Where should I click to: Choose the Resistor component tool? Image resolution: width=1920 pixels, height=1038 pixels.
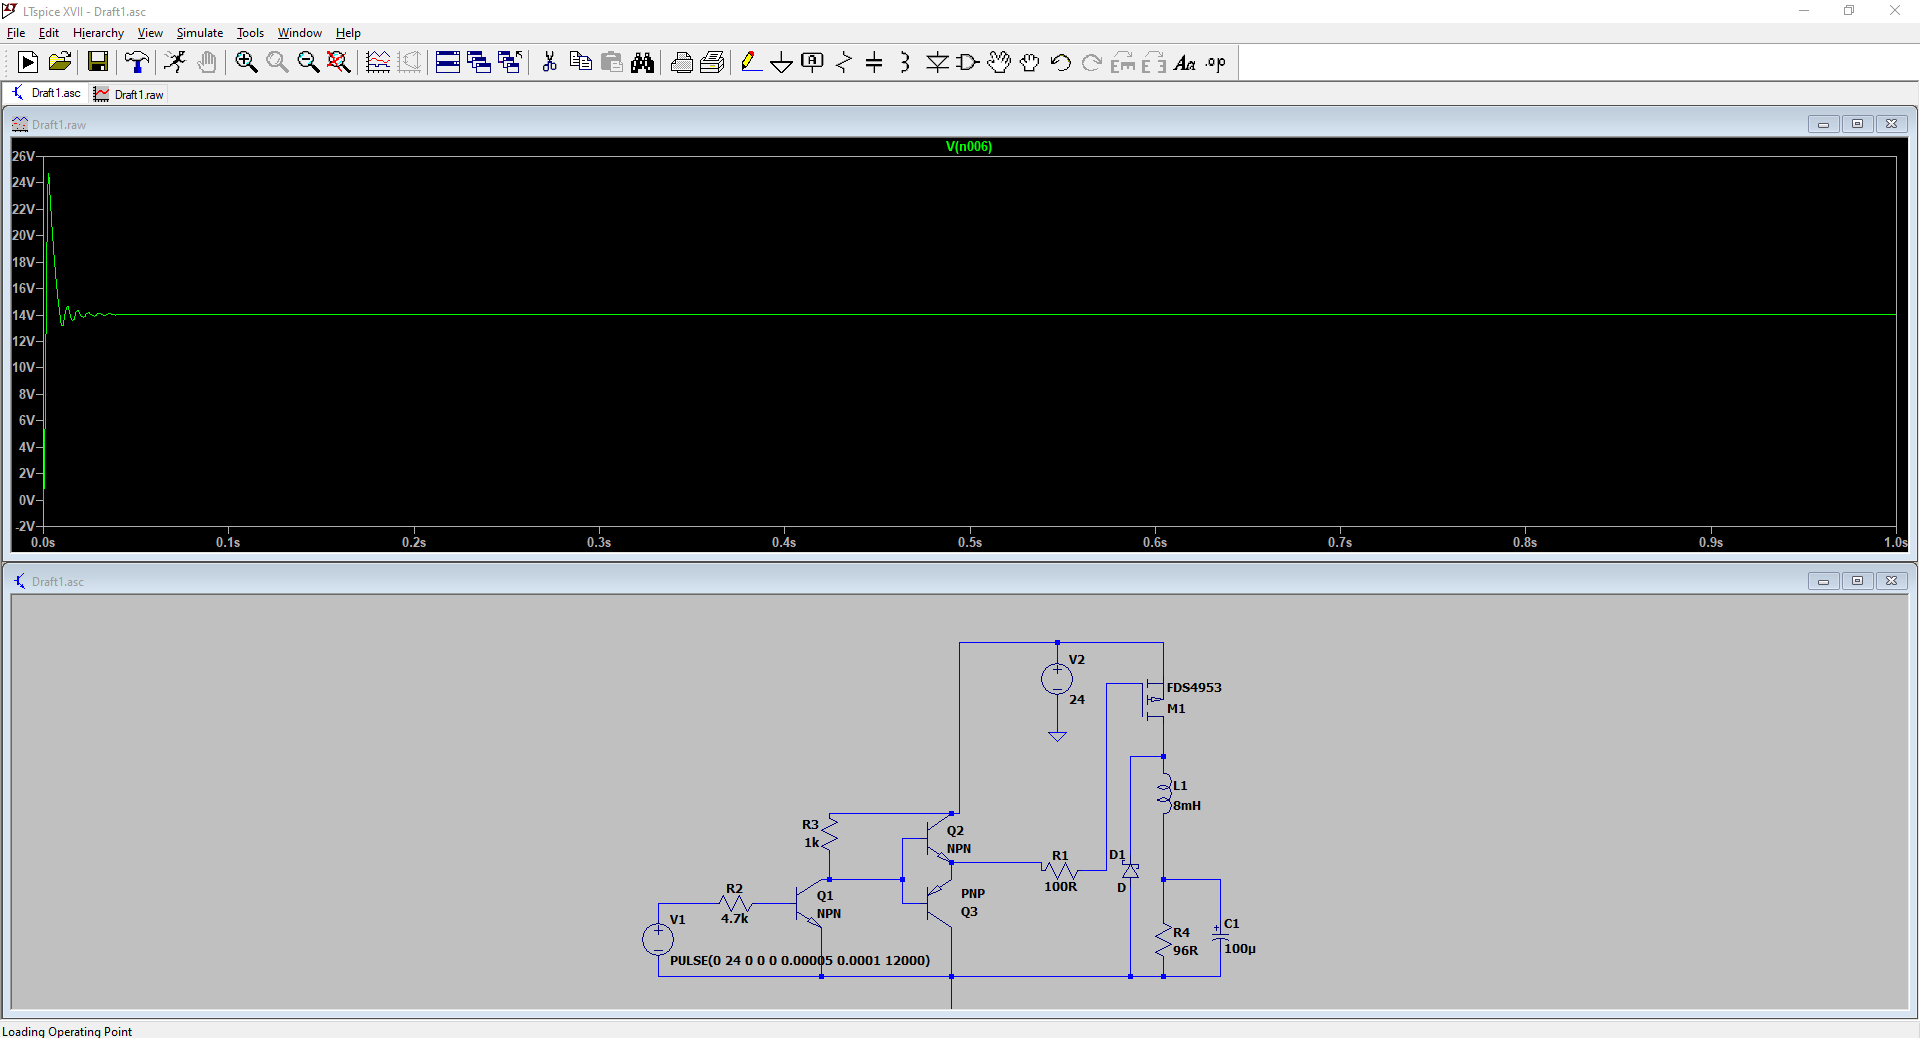click(843, 63)
